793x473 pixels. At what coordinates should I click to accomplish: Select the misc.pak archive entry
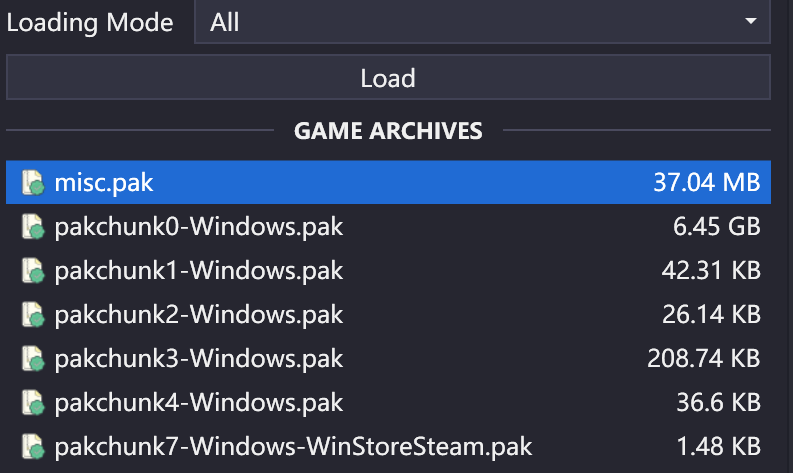(x=104, y=183)
